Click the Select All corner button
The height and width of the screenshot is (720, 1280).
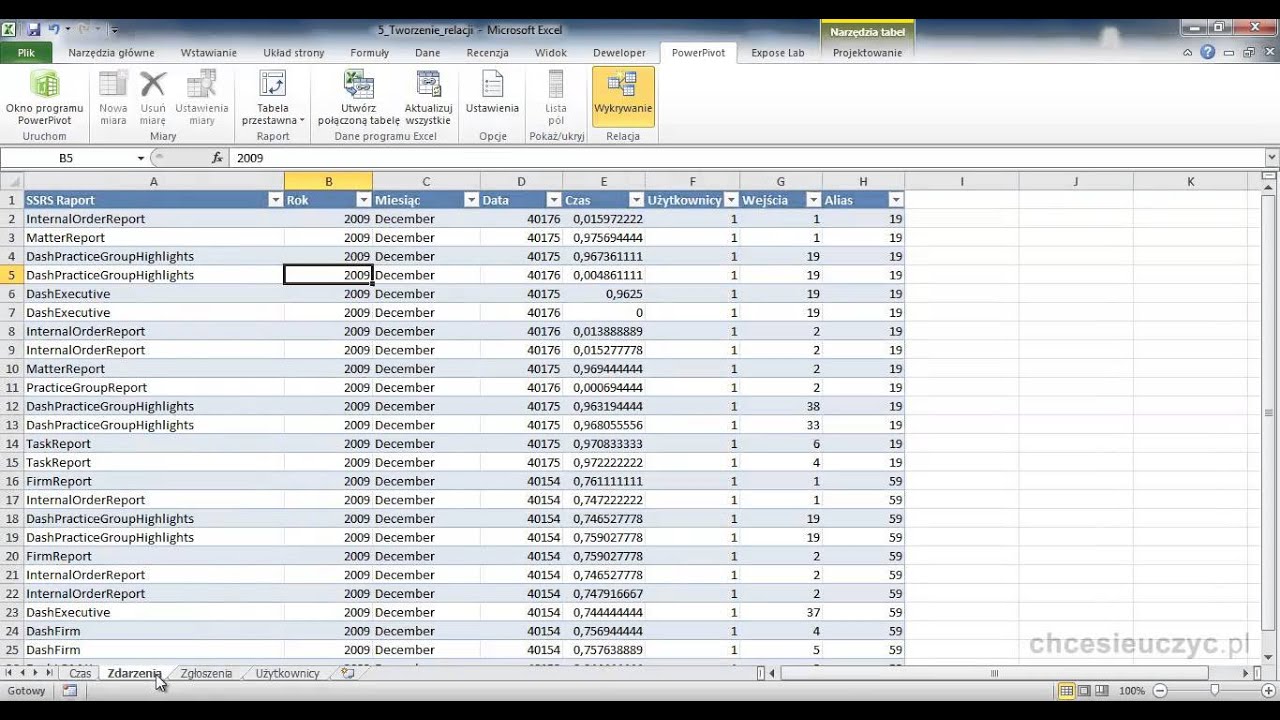point(11,181)
